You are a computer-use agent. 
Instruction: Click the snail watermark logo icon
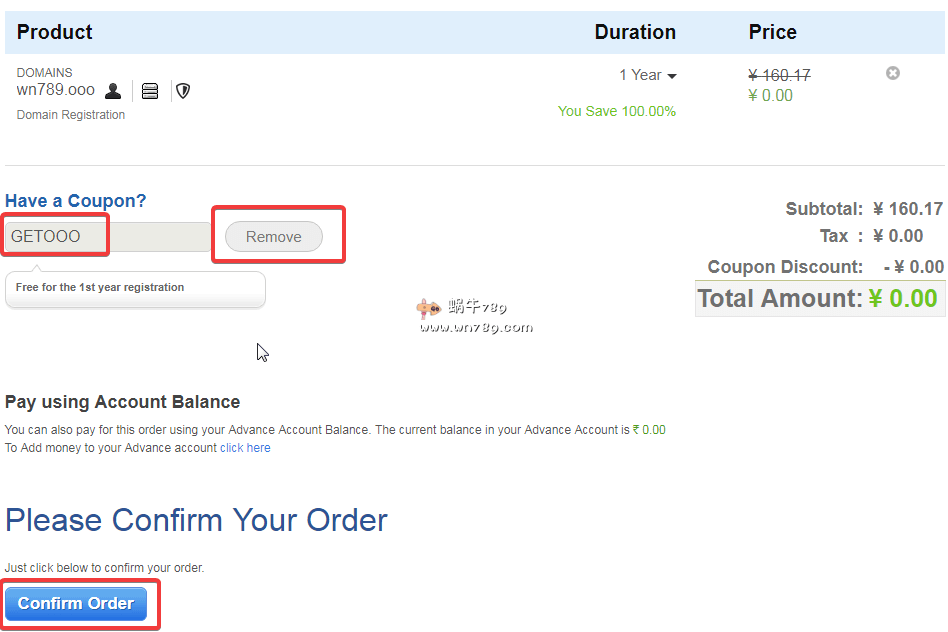pyautogui.click(x=429, y=309)
